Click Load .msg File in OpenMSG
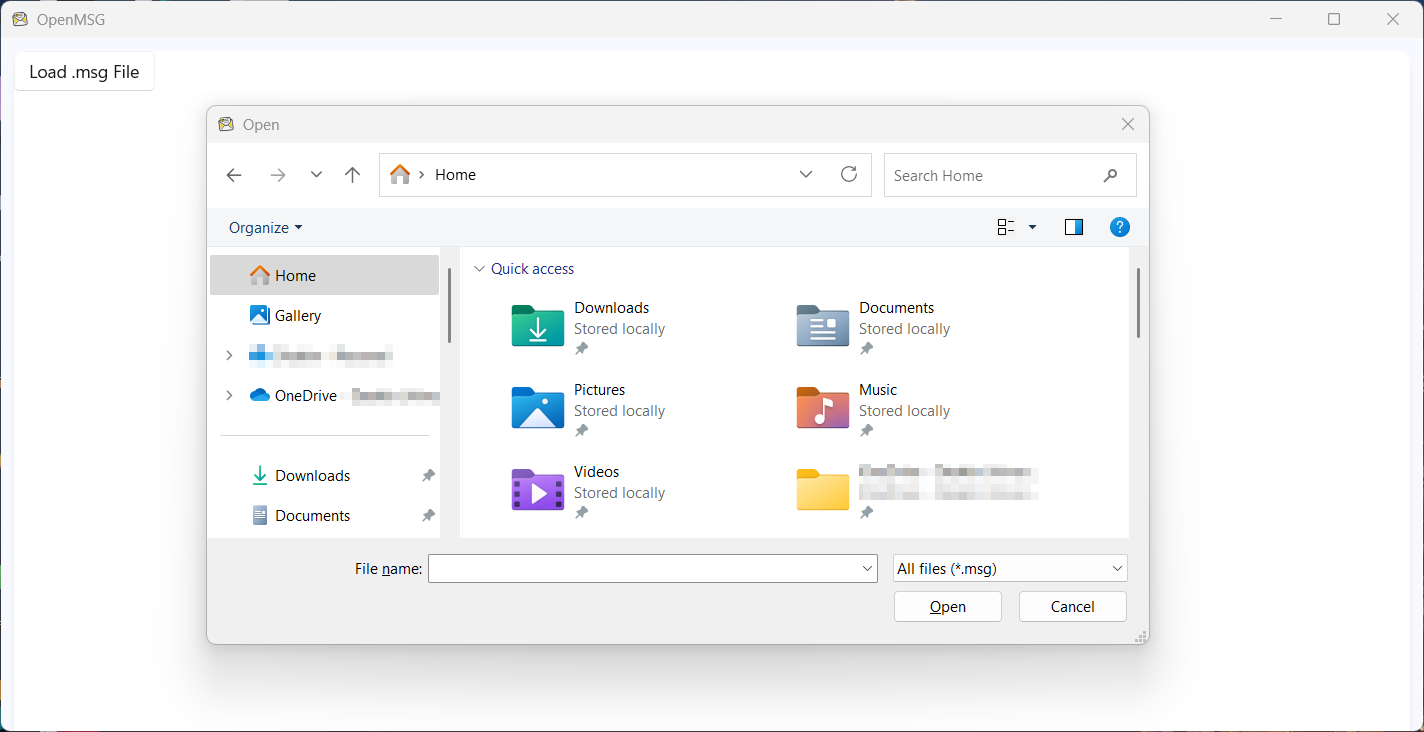 coord(84,71)
